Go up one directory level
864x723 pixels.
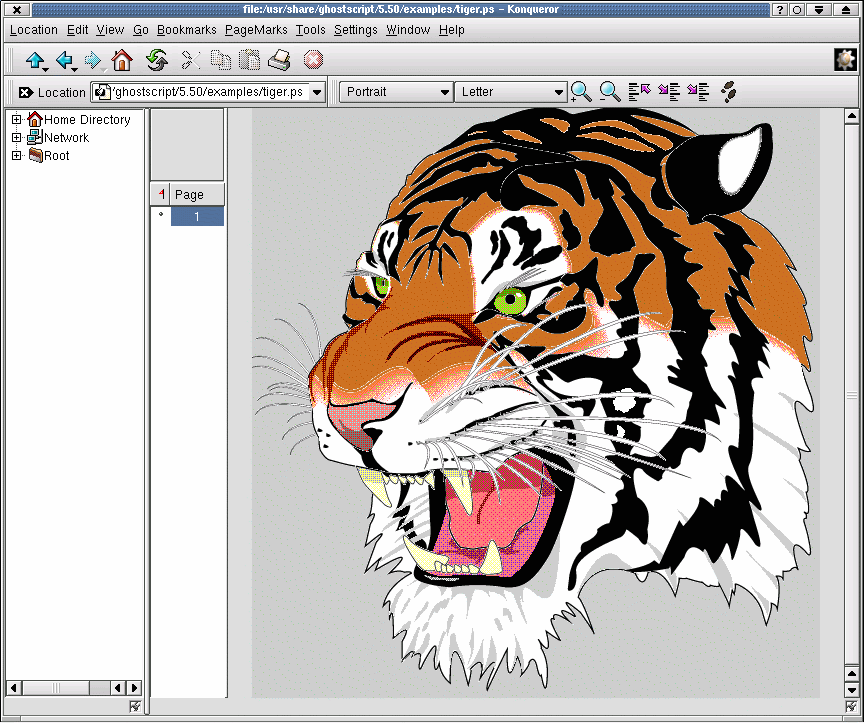click(35, 60)
